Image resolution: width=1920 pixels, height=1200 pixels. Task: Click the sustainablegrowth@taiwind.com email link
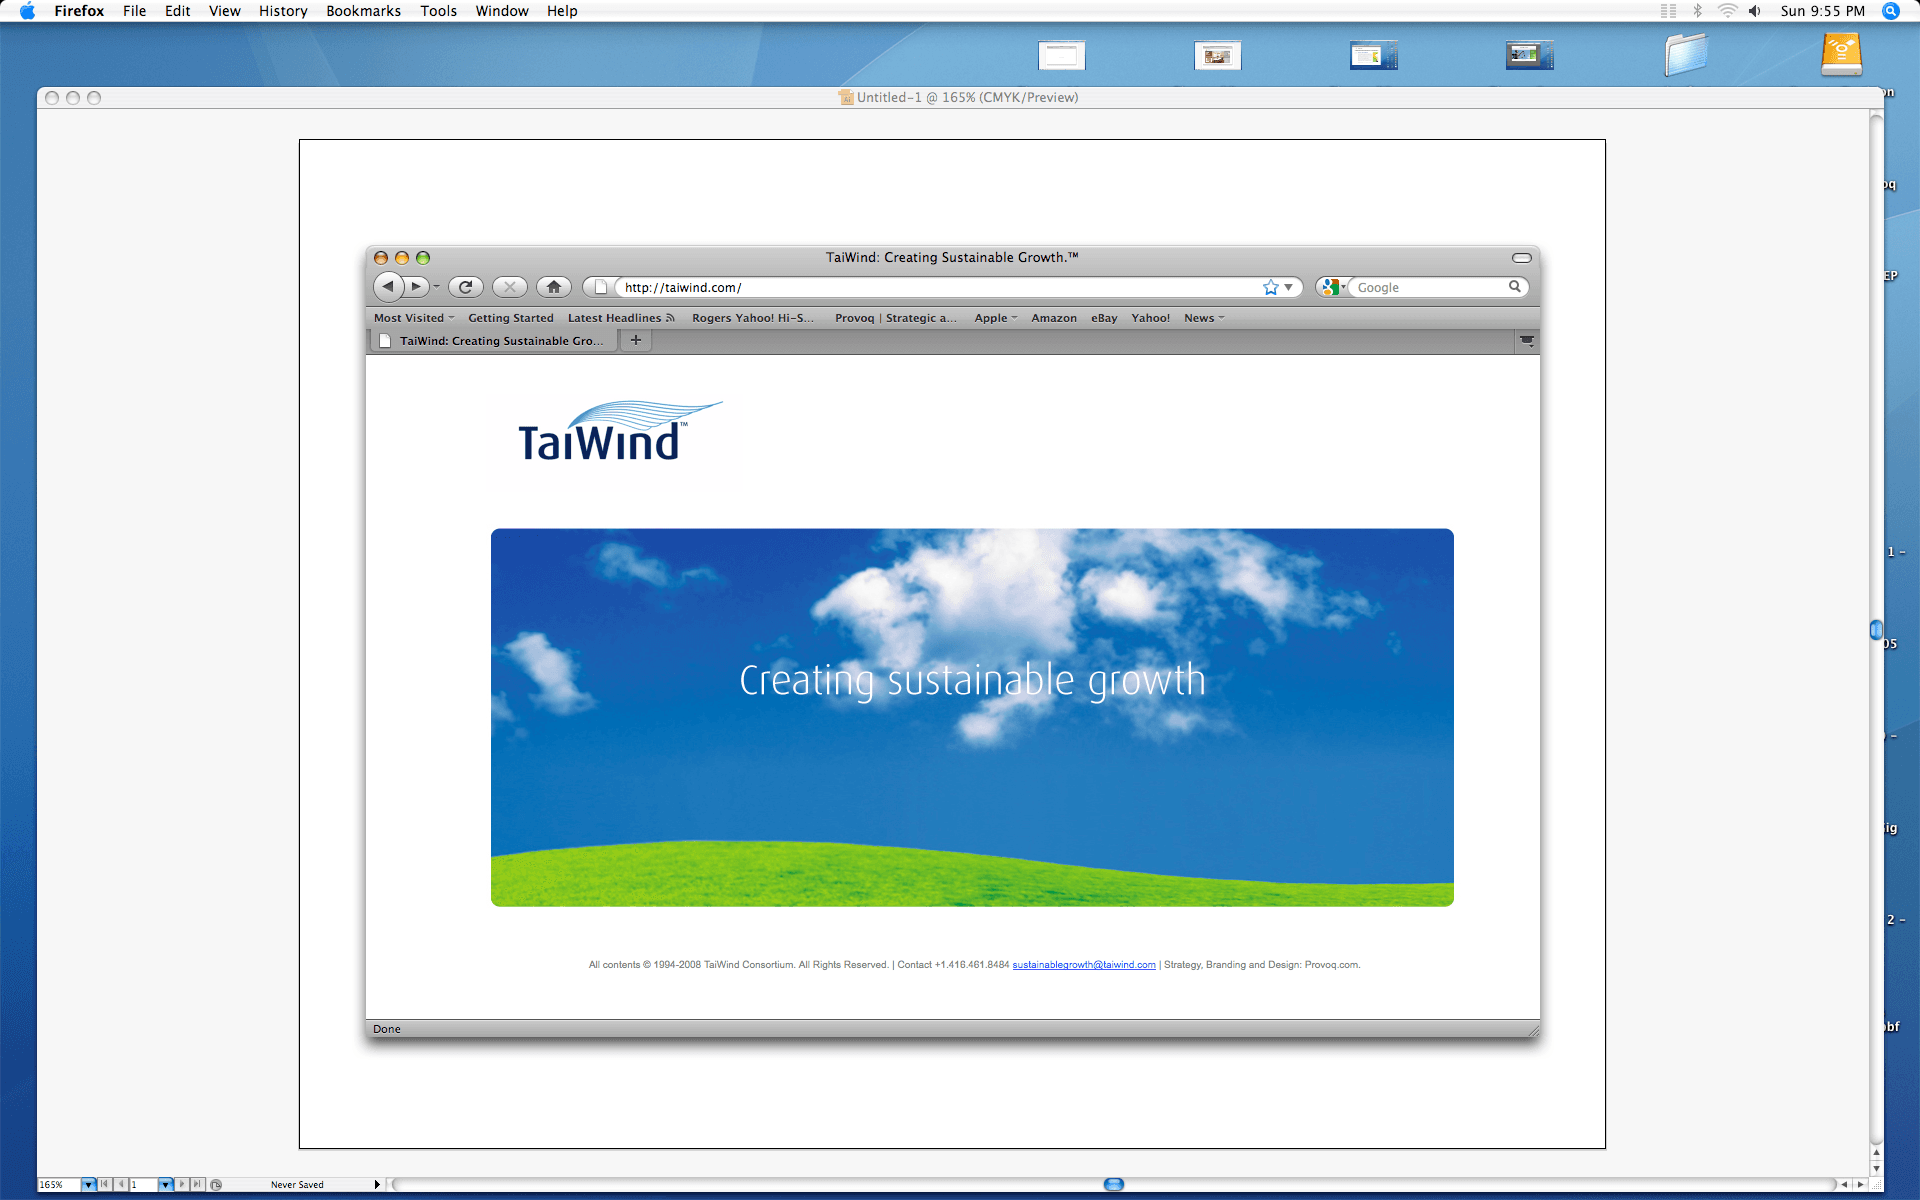(x=1082, y=964)
